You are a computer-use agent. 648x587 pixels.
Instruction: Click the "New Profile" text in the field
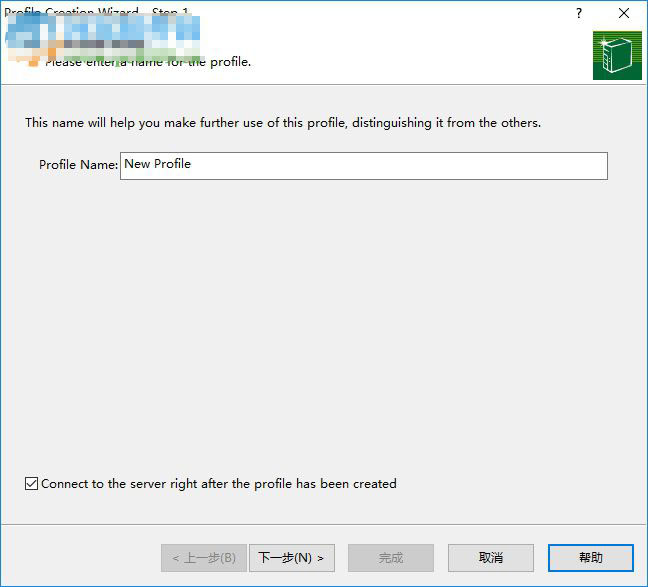[x=157, y=164]
